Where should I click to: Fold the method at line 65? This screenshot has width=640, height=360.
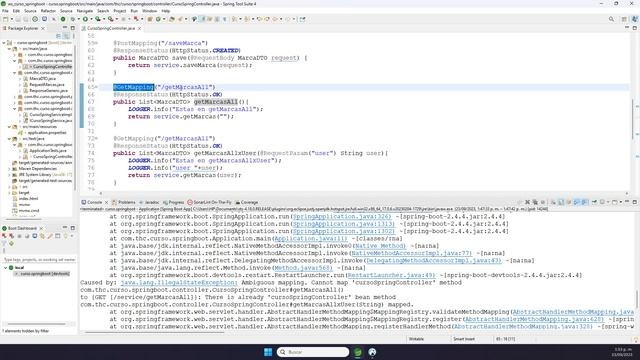click(96, 87)
